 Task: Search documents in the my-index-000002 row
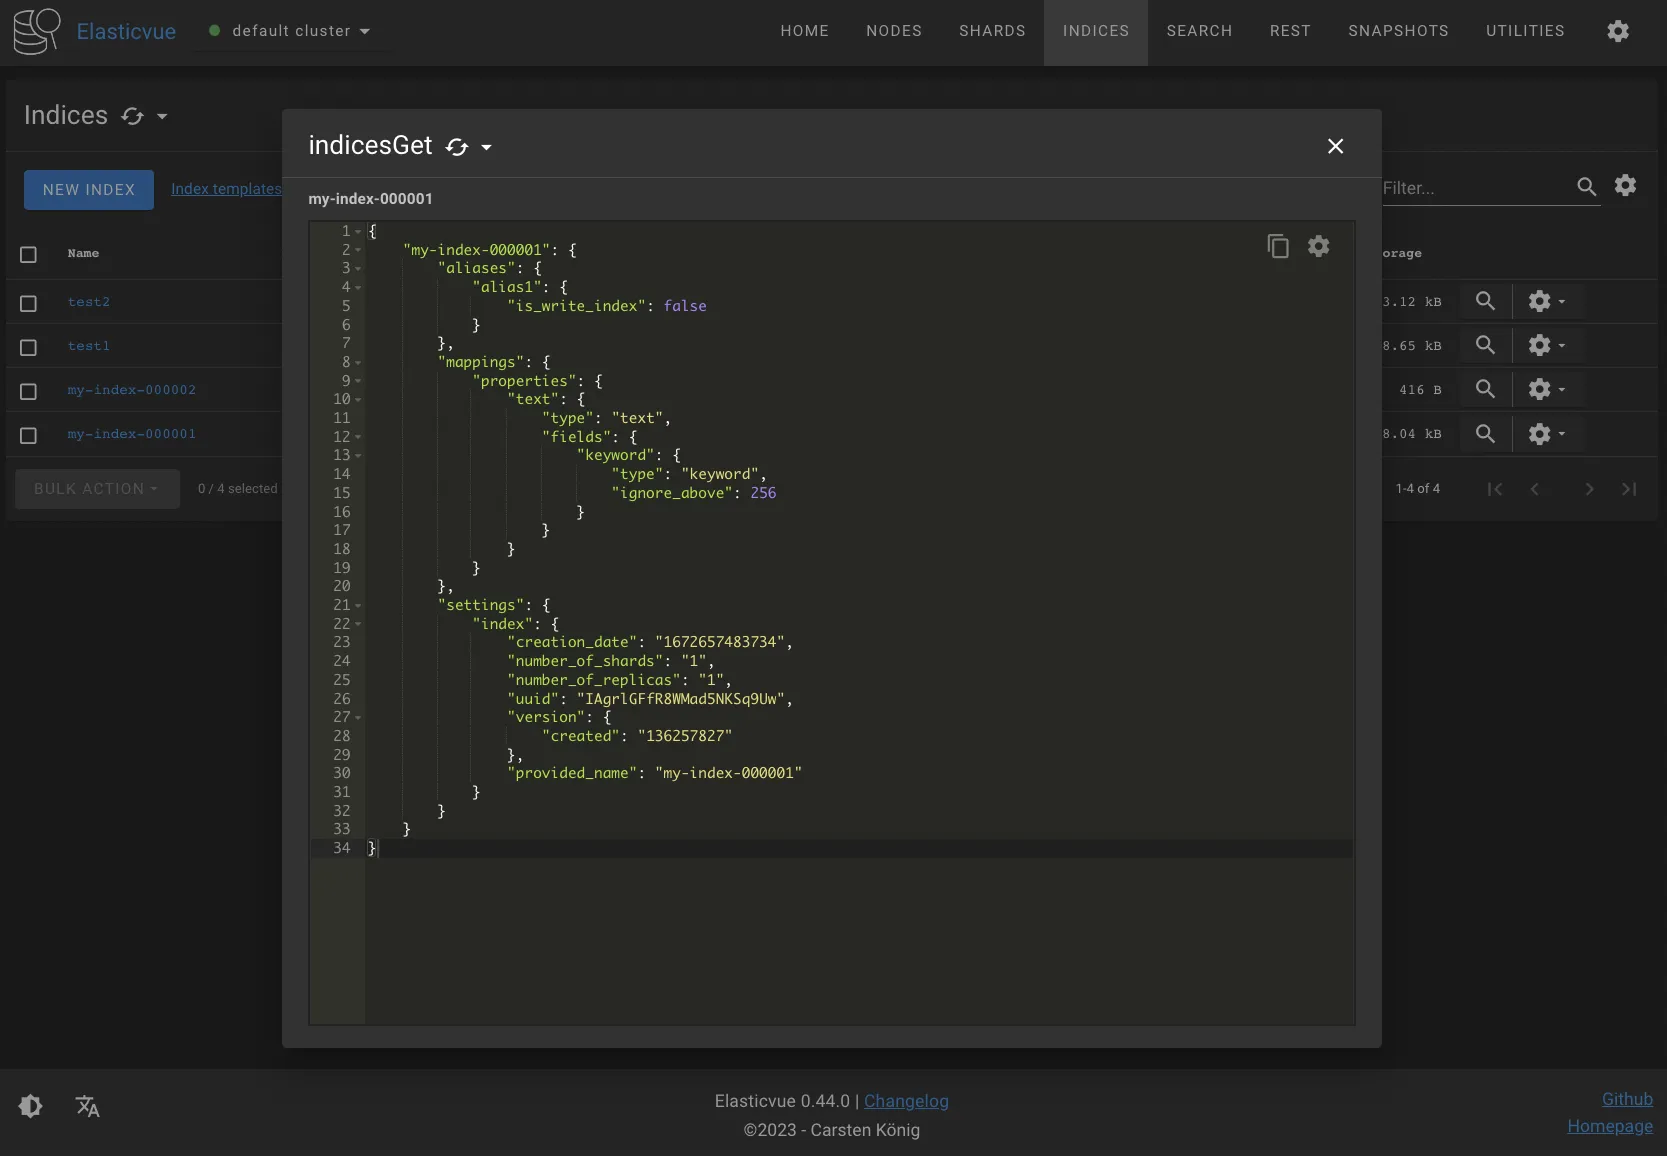(x=1486, y=389)
